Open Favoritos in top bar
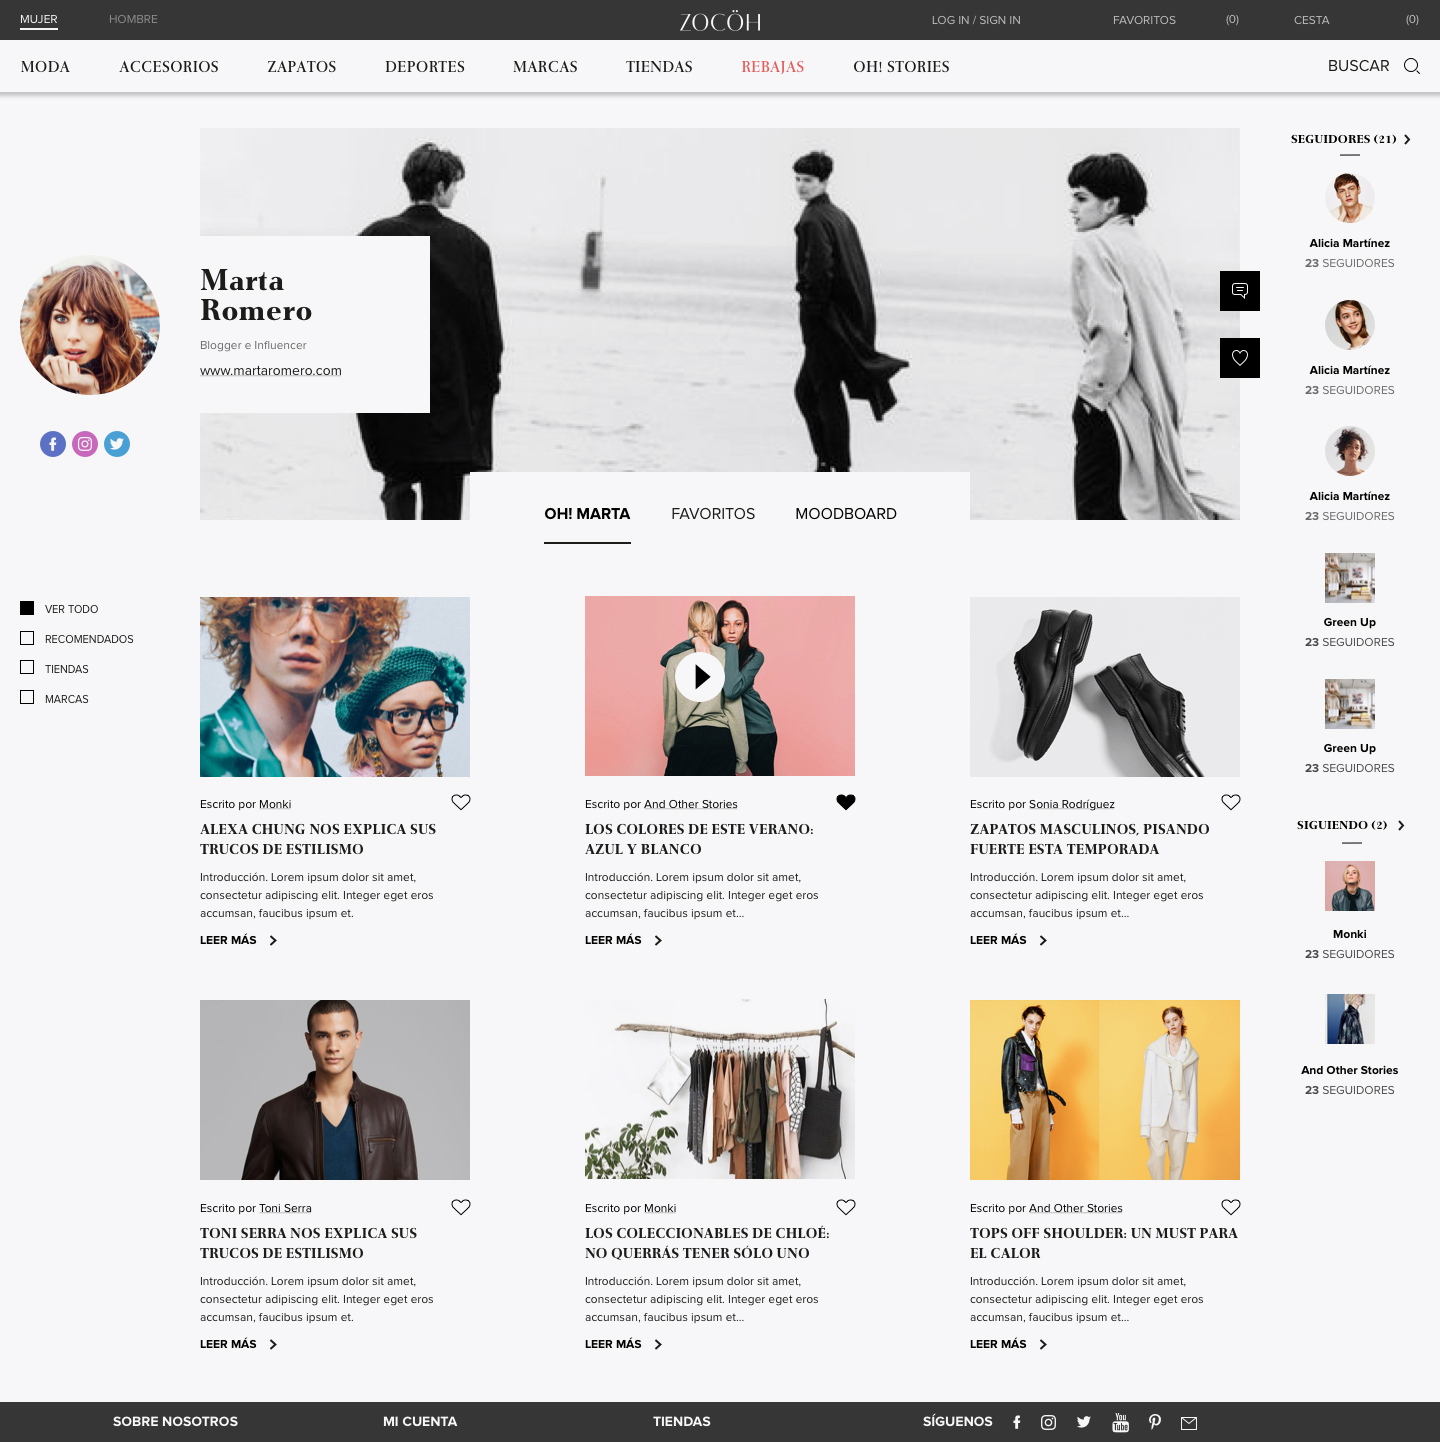The height and width of the screenshot is (1442, 1440). coord(1144,20)
